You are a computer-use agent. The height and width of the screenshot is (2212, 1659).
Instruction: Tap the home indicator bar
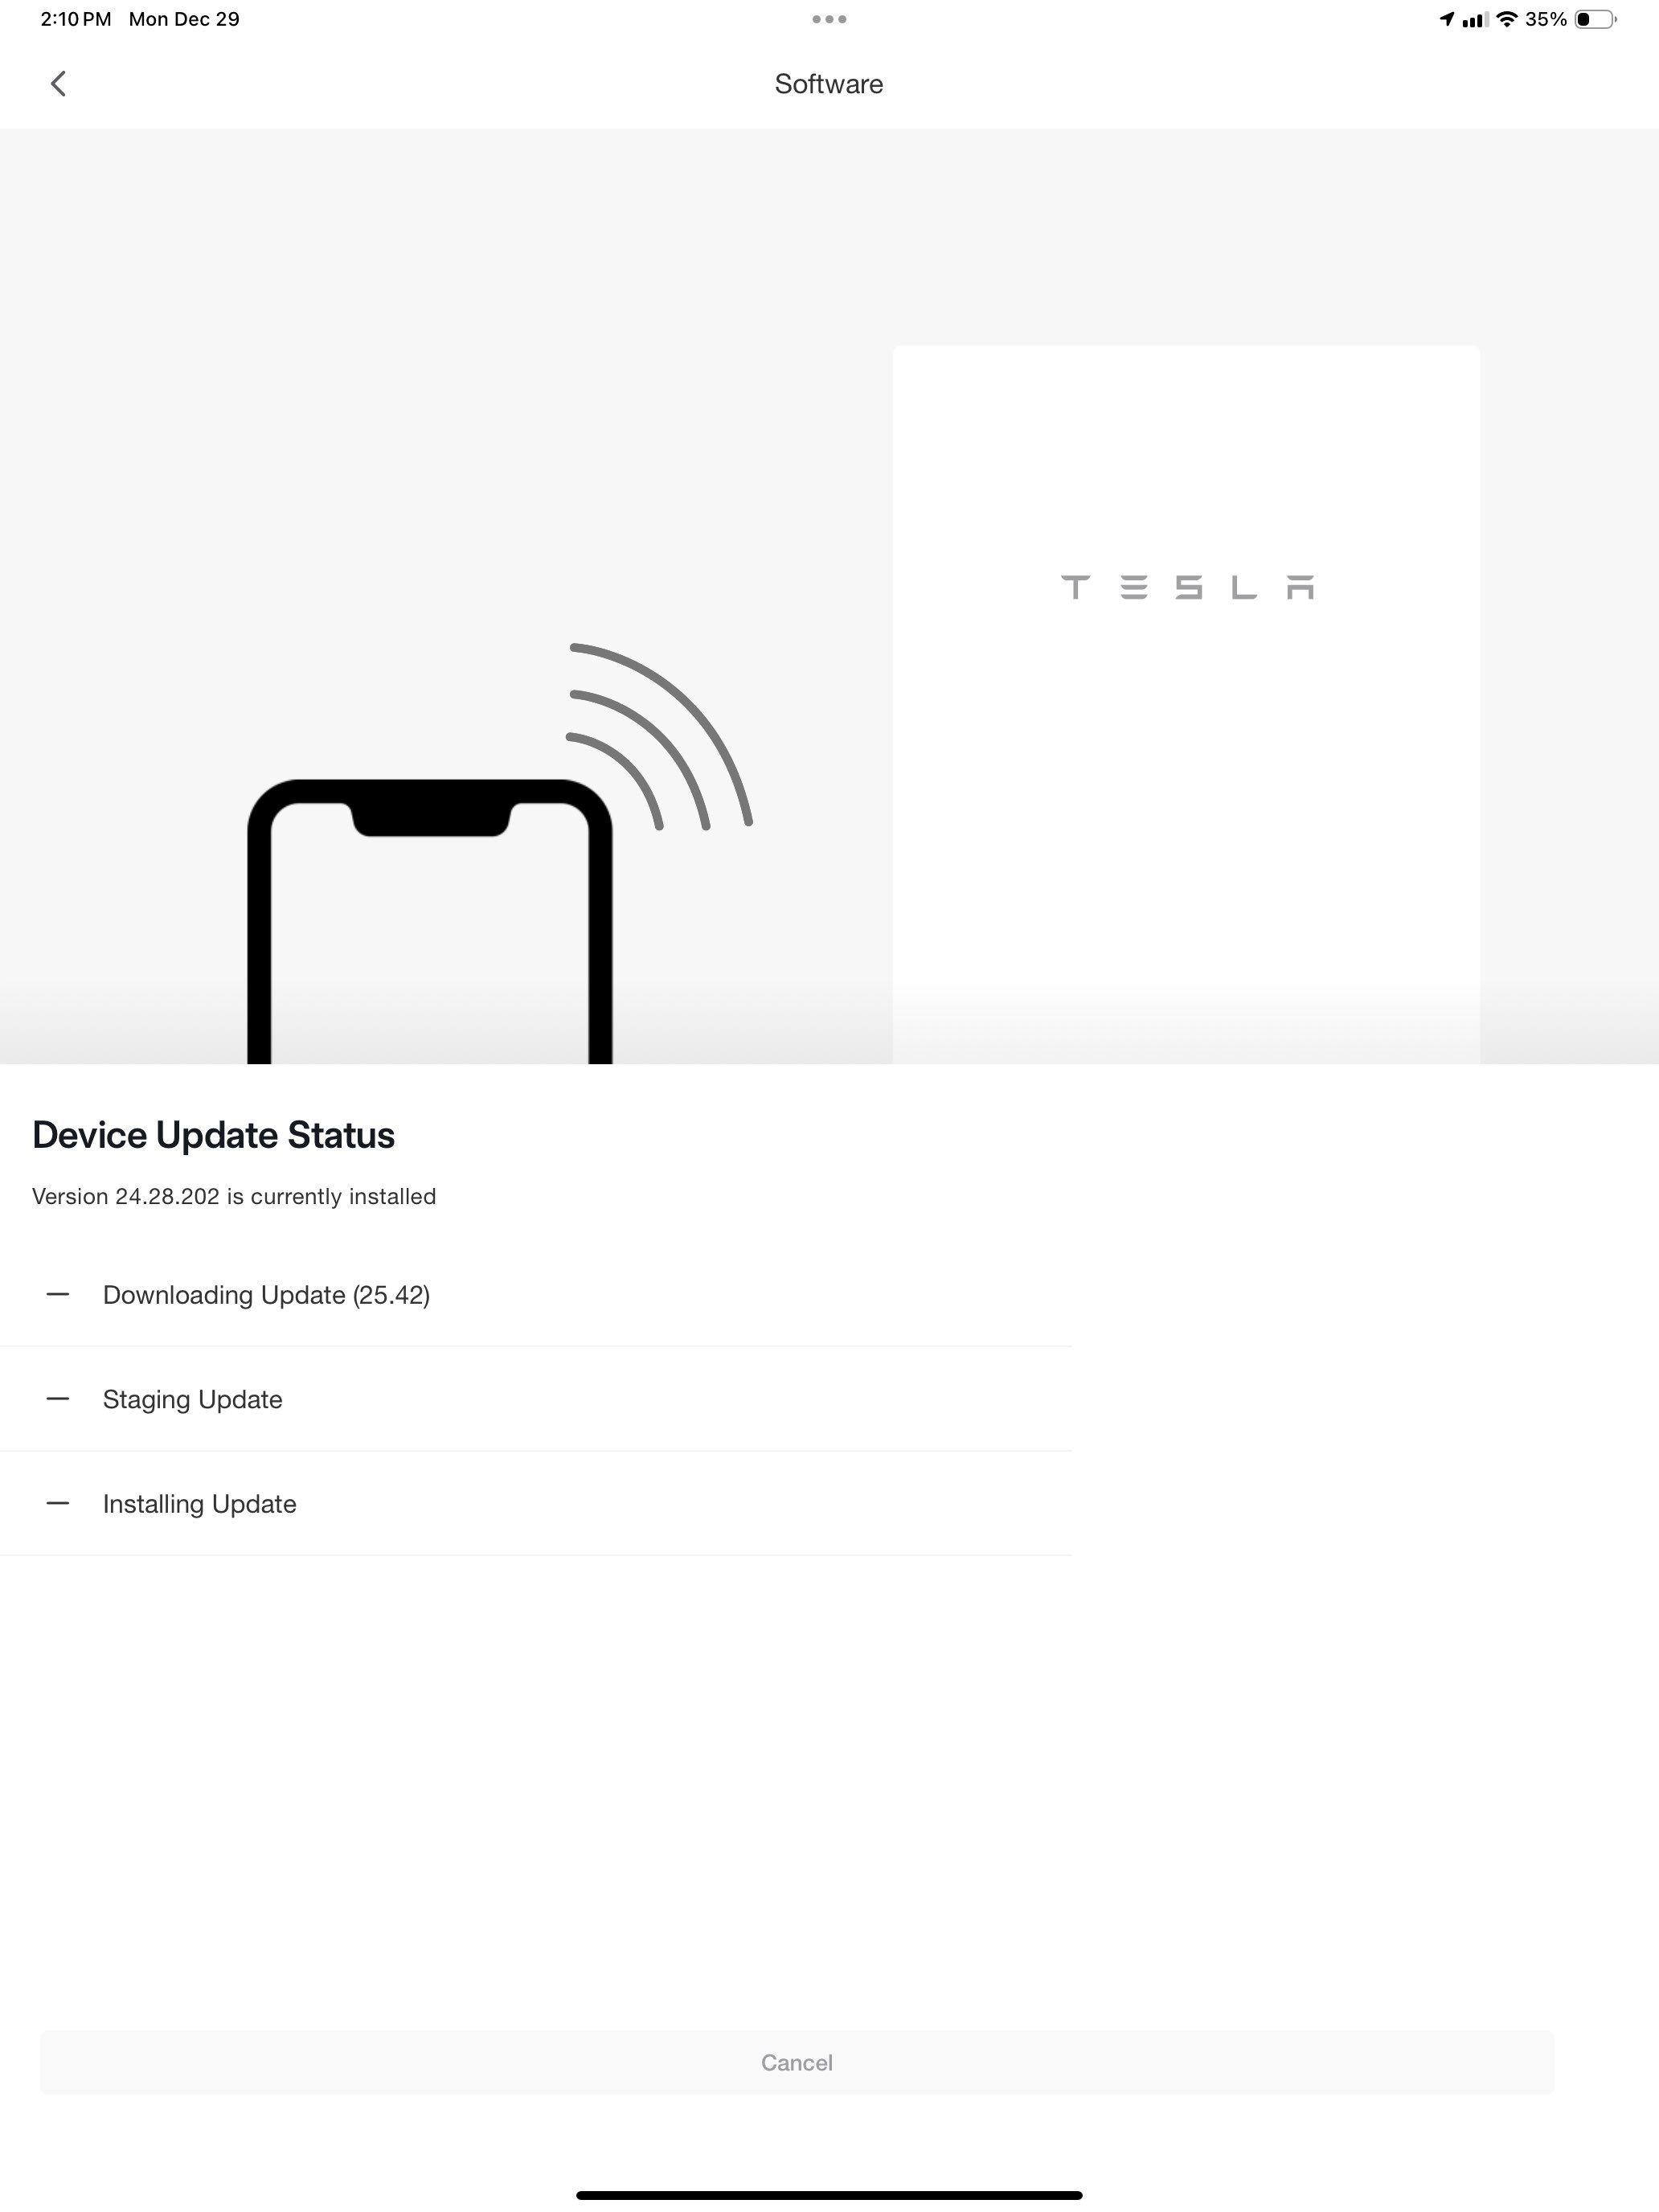(829, 2195)
